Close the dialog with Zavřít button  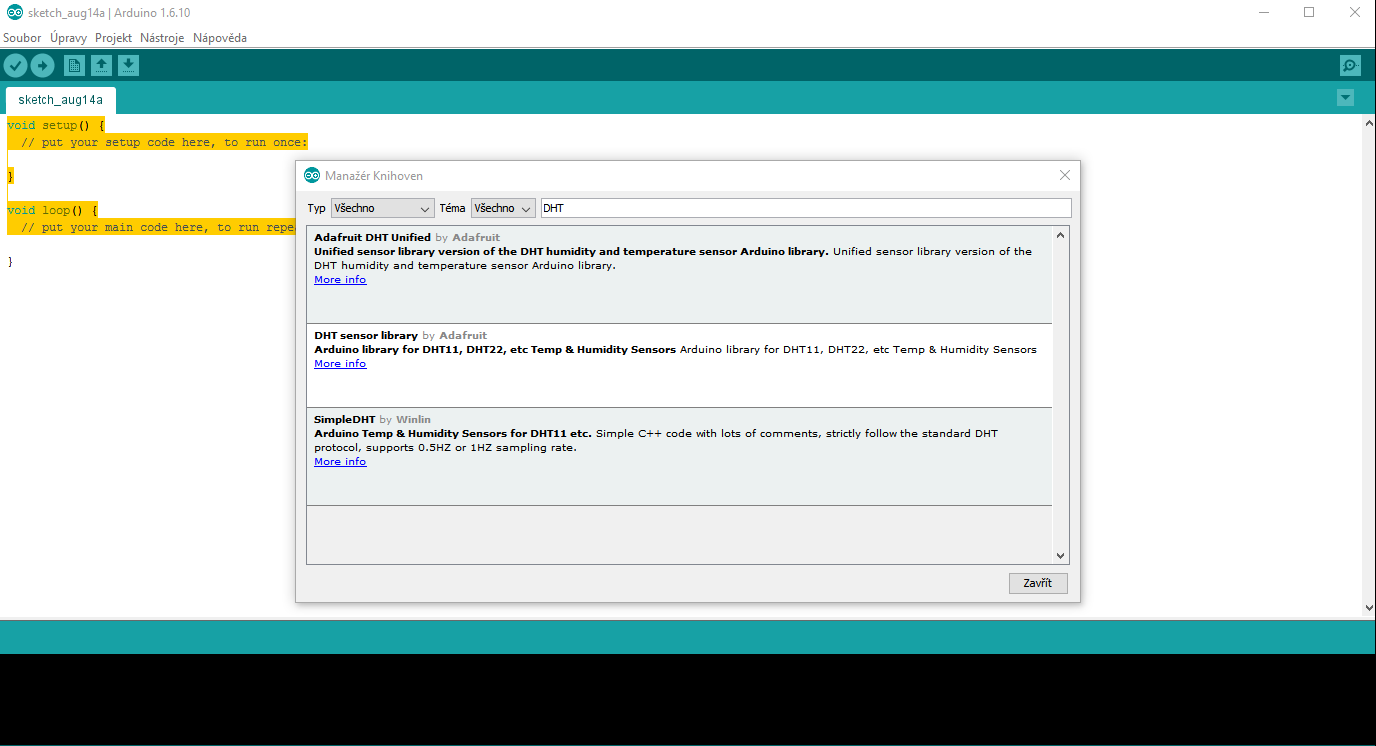1037,583
